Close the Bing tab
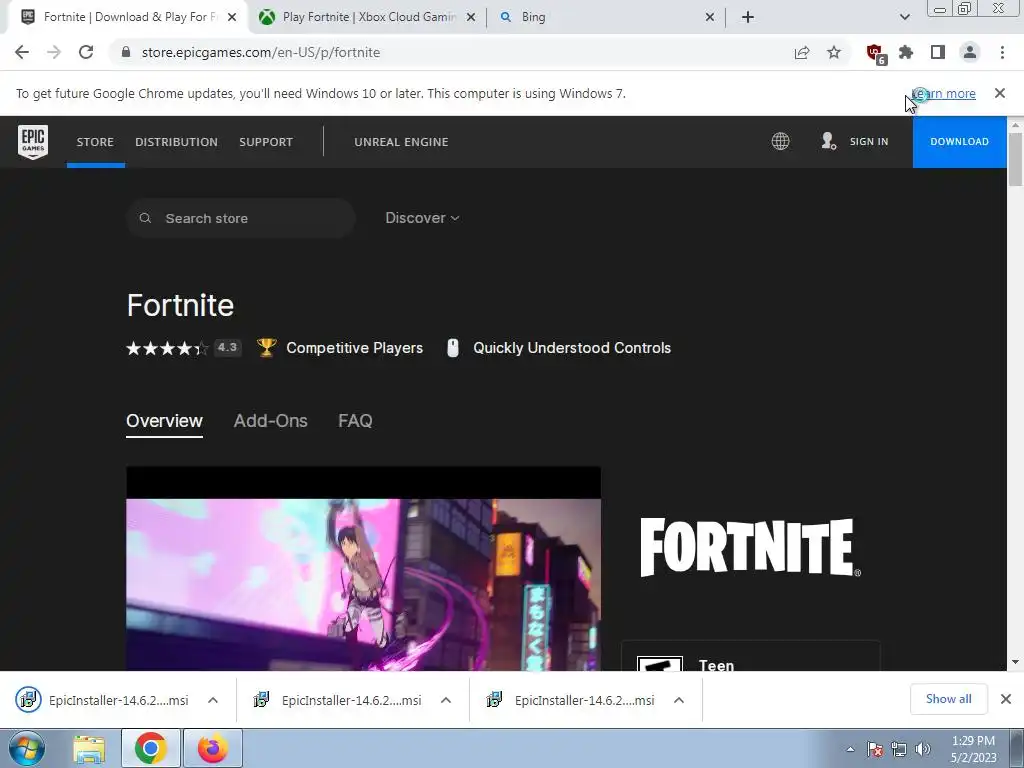The height and width of the screenshot is (768, 1024). [710, 17]
